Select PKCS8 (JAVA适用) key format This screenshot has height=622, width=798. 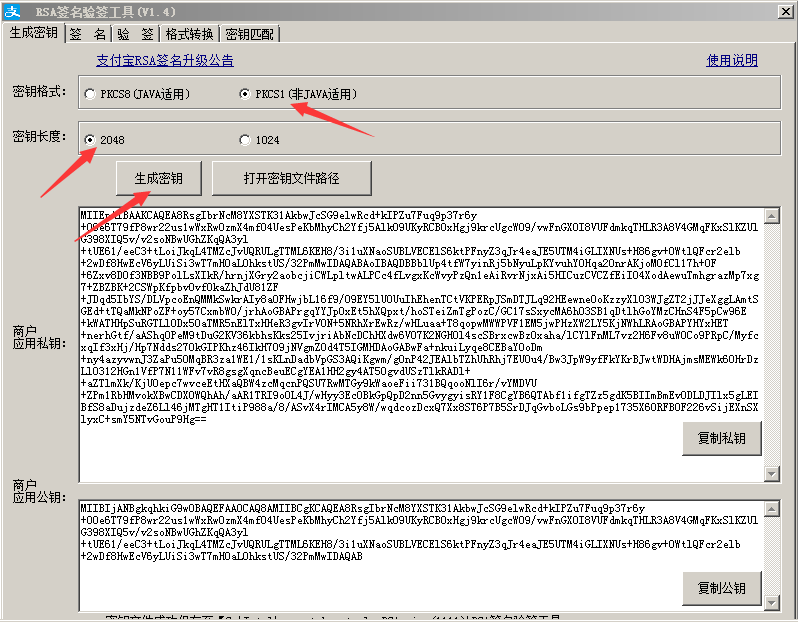(x=91, y=94)
